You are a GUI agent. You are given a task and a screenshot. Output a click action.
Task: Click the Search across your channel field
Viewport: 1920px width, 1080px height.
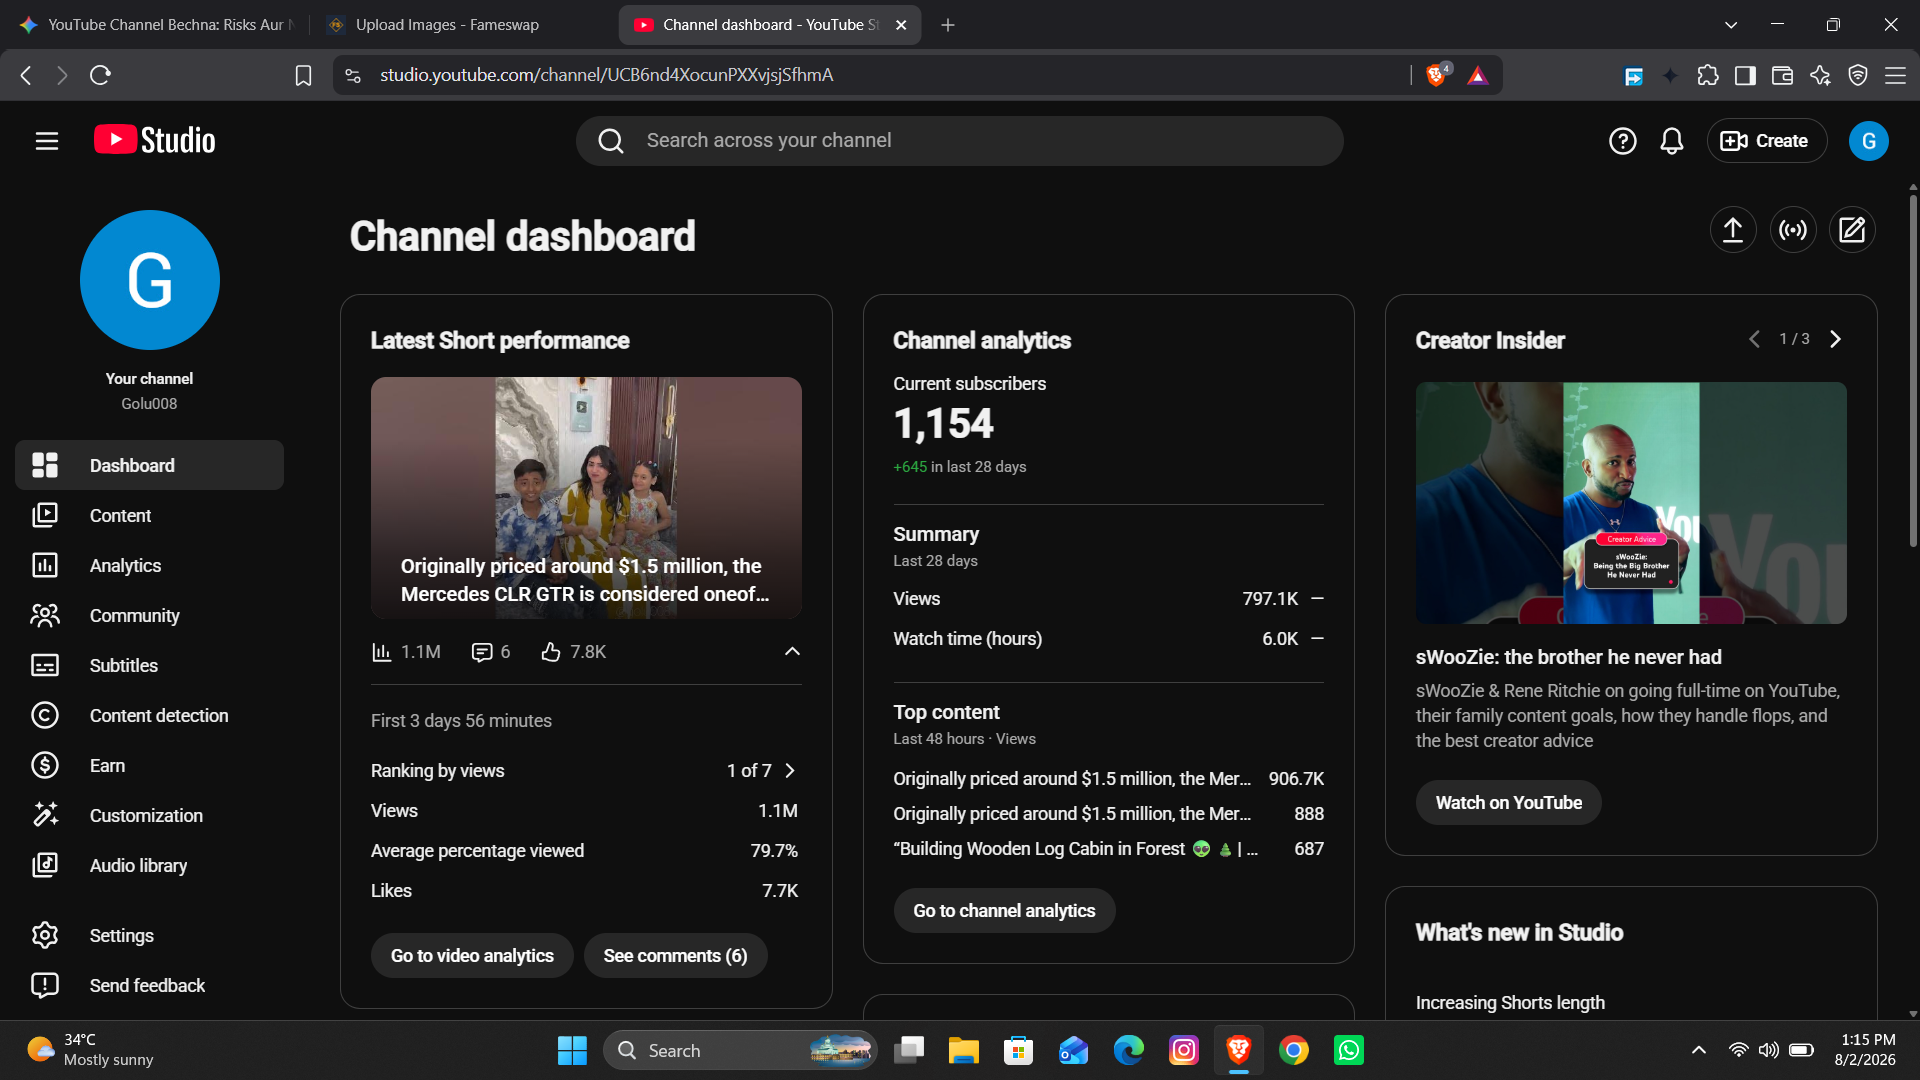[x=960, y=141]
